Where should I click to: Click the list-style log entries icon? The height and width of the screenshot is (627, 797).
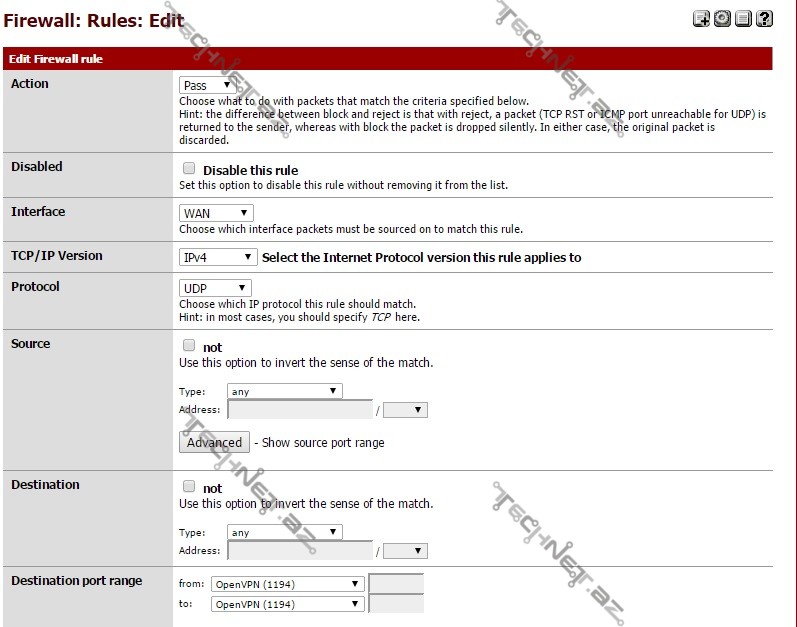(743, 18)
